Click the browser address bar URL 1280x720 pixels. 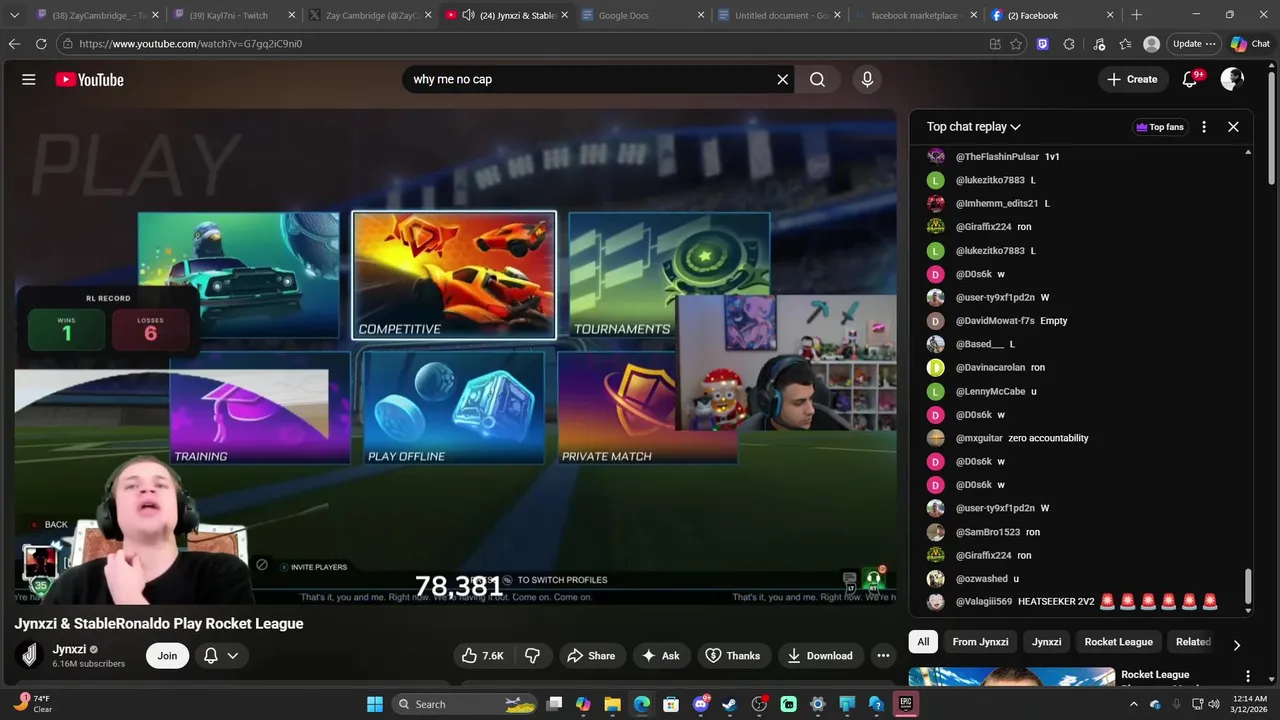pyautogui.click(x=190, y=44)
